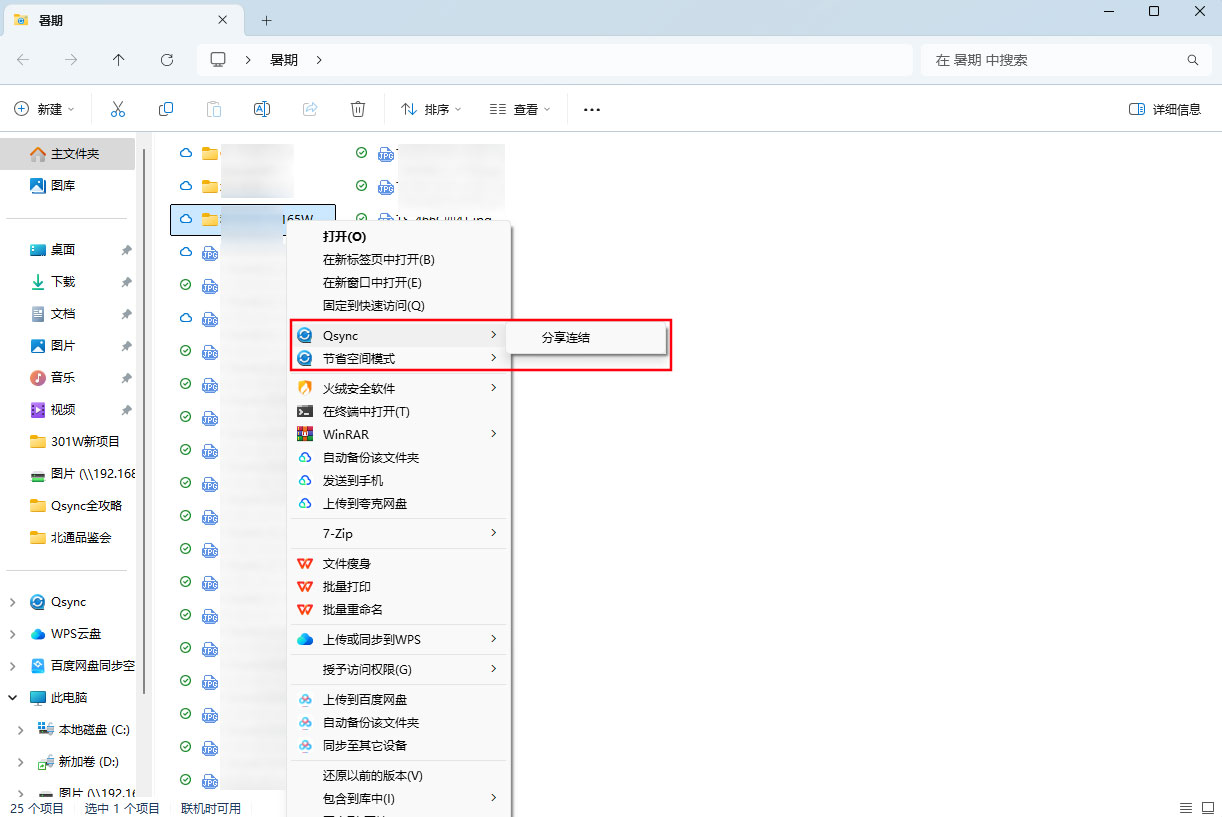
Task: Click the Rename icon in toolbar
Action: [262, 109]
